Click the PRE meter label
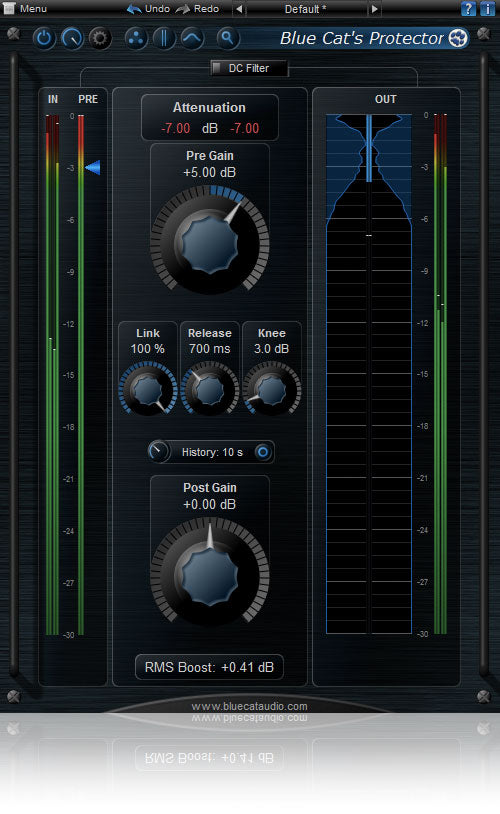 88,99
